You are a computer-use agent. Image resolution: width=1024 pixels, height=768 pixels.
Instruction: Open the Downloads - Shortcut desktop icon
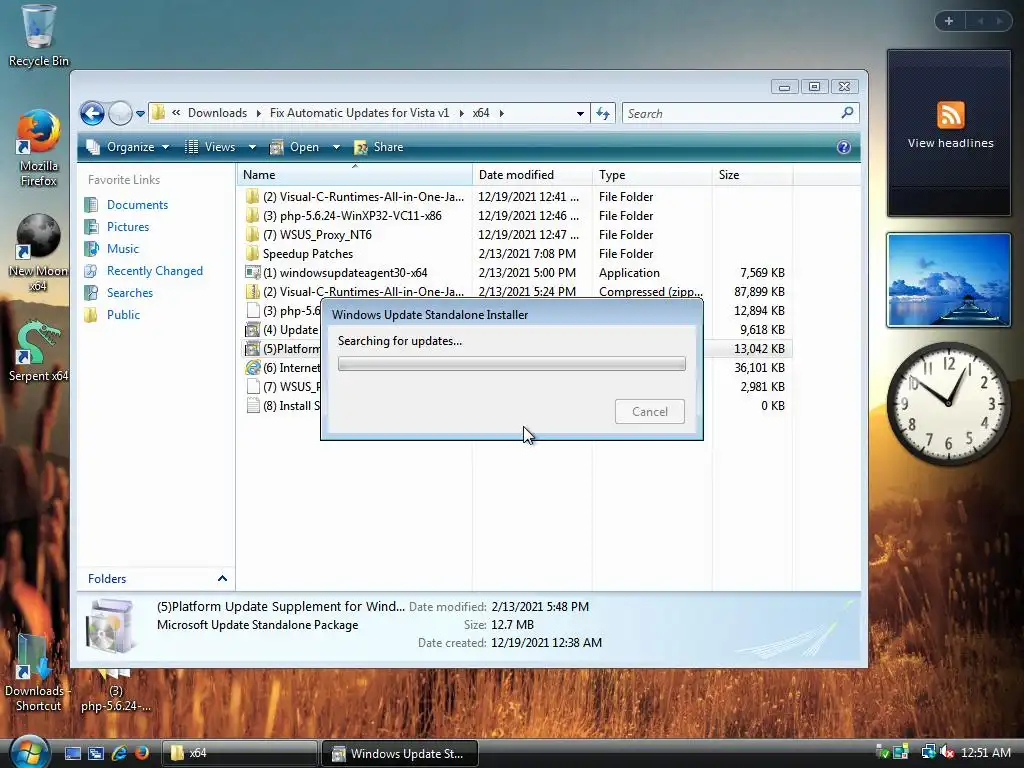click(x=38, y=674)
